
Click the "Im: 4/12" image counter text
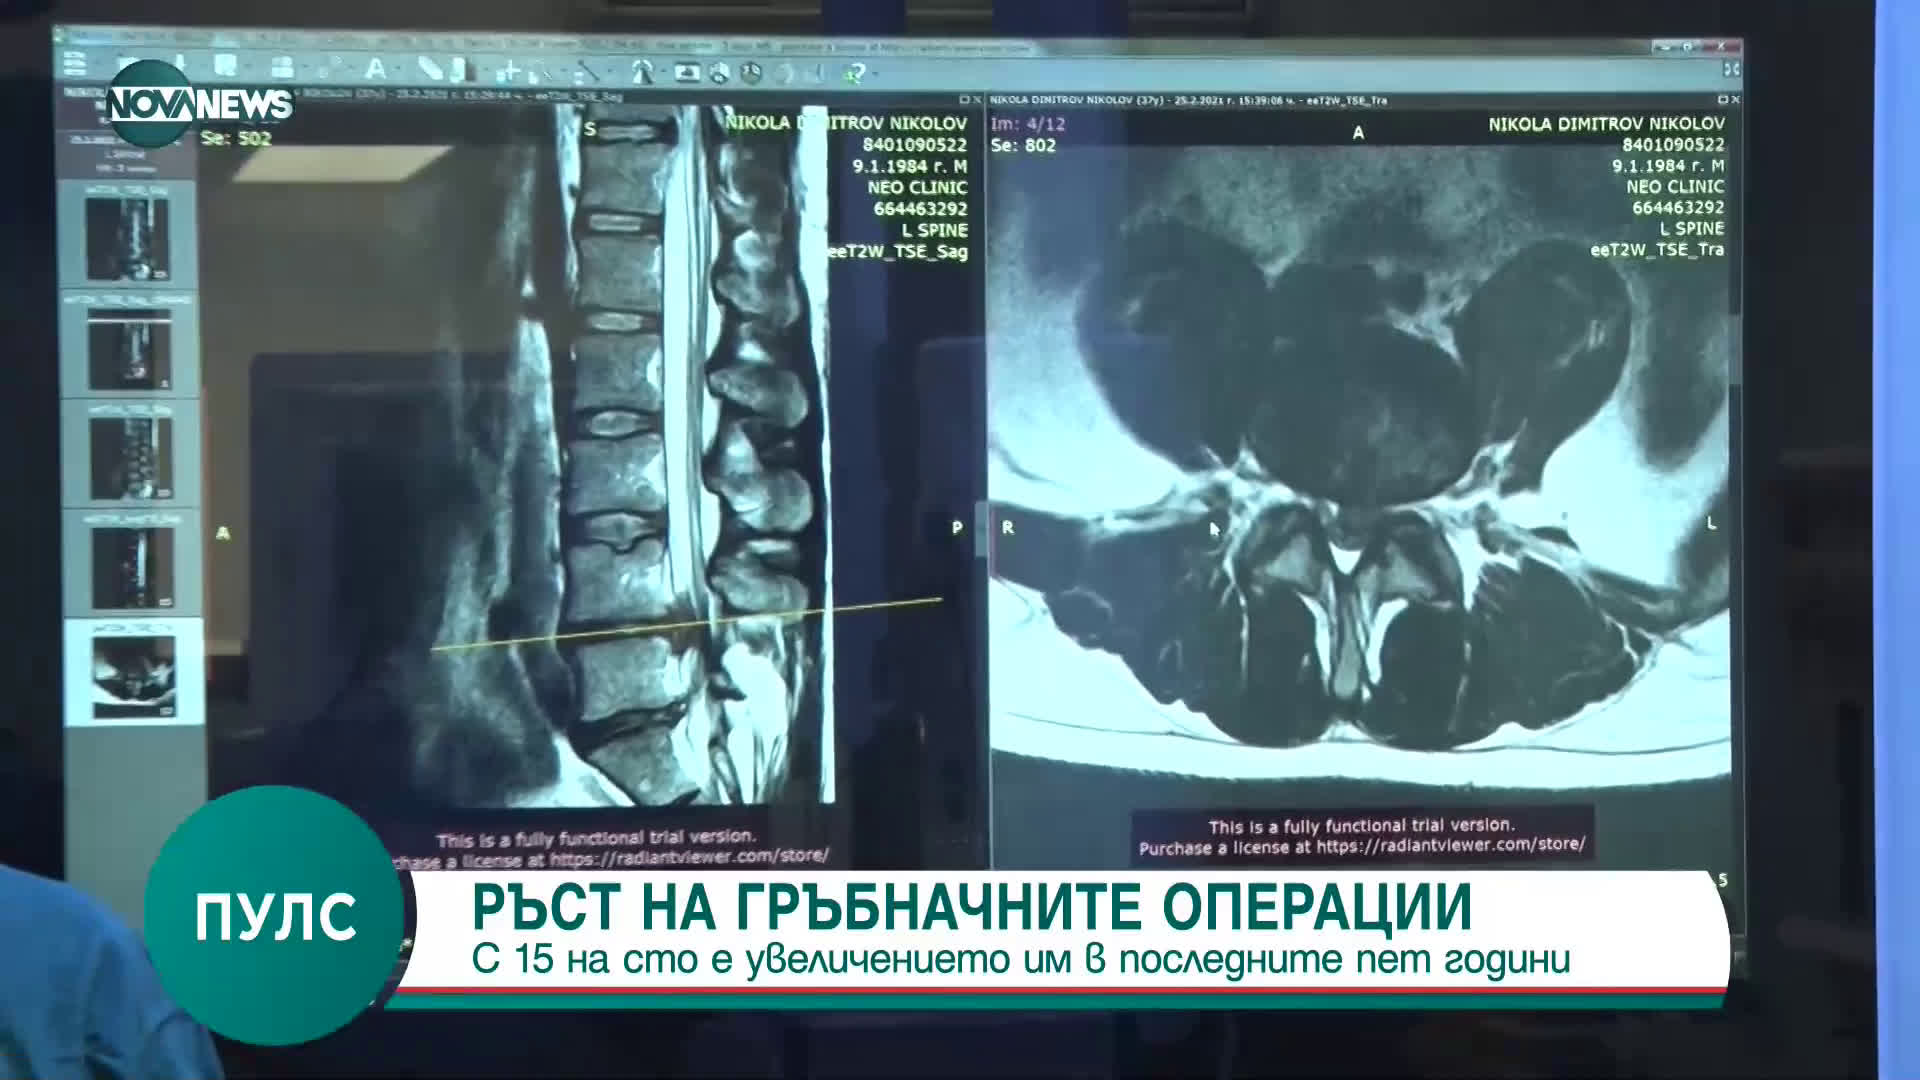click(x=1027, y=124)
